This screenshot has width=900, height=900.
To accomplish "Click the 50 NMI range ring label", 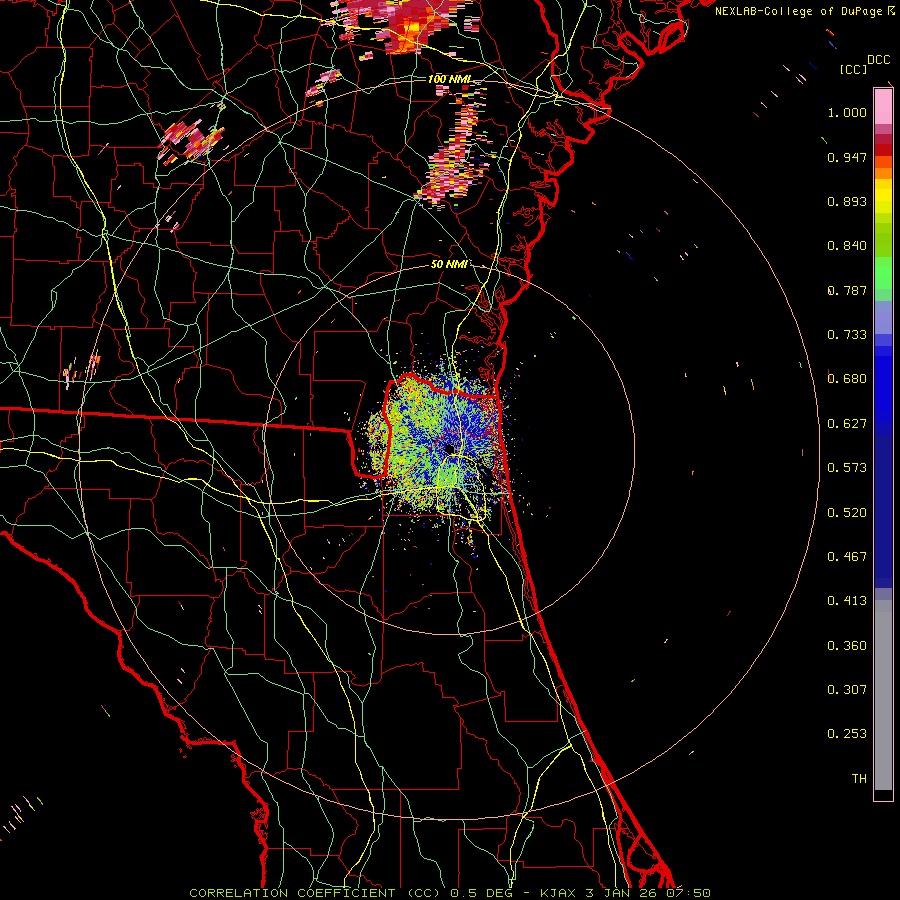I will (x=449, y=264).
